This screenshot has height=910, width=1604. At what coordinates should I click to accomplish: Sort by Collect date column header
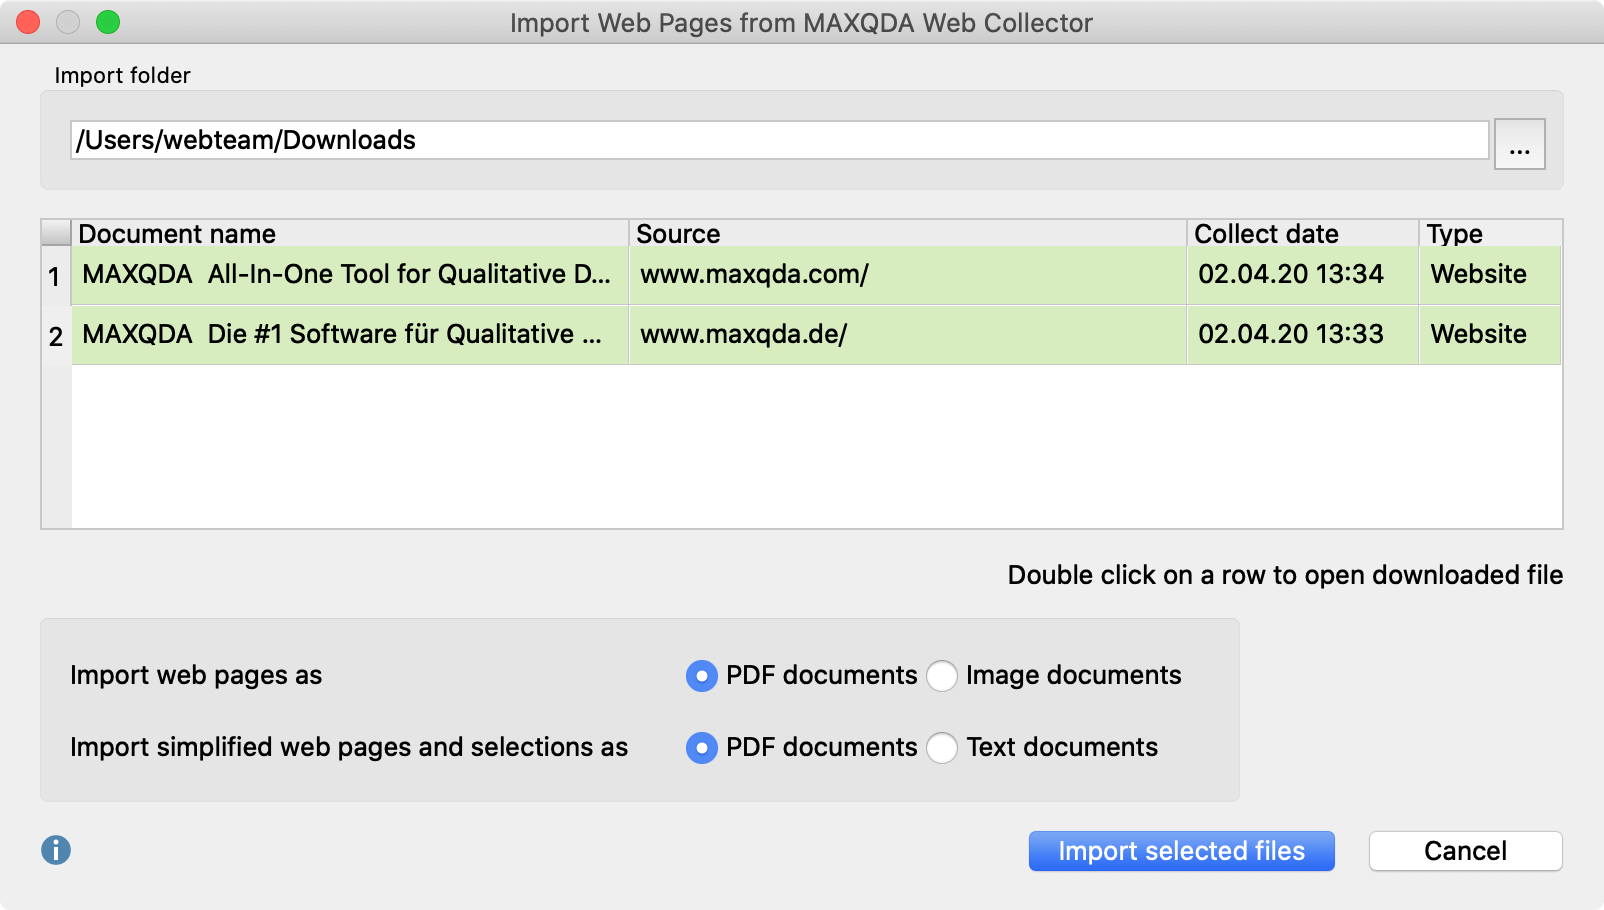point(1302,233)
